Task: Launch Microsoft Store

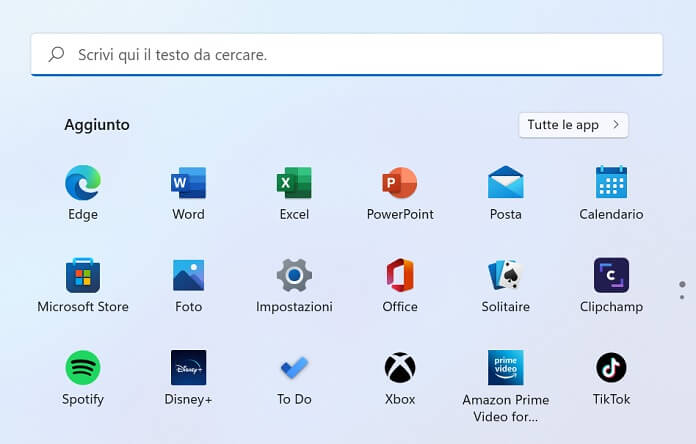Action: [83, 275]
